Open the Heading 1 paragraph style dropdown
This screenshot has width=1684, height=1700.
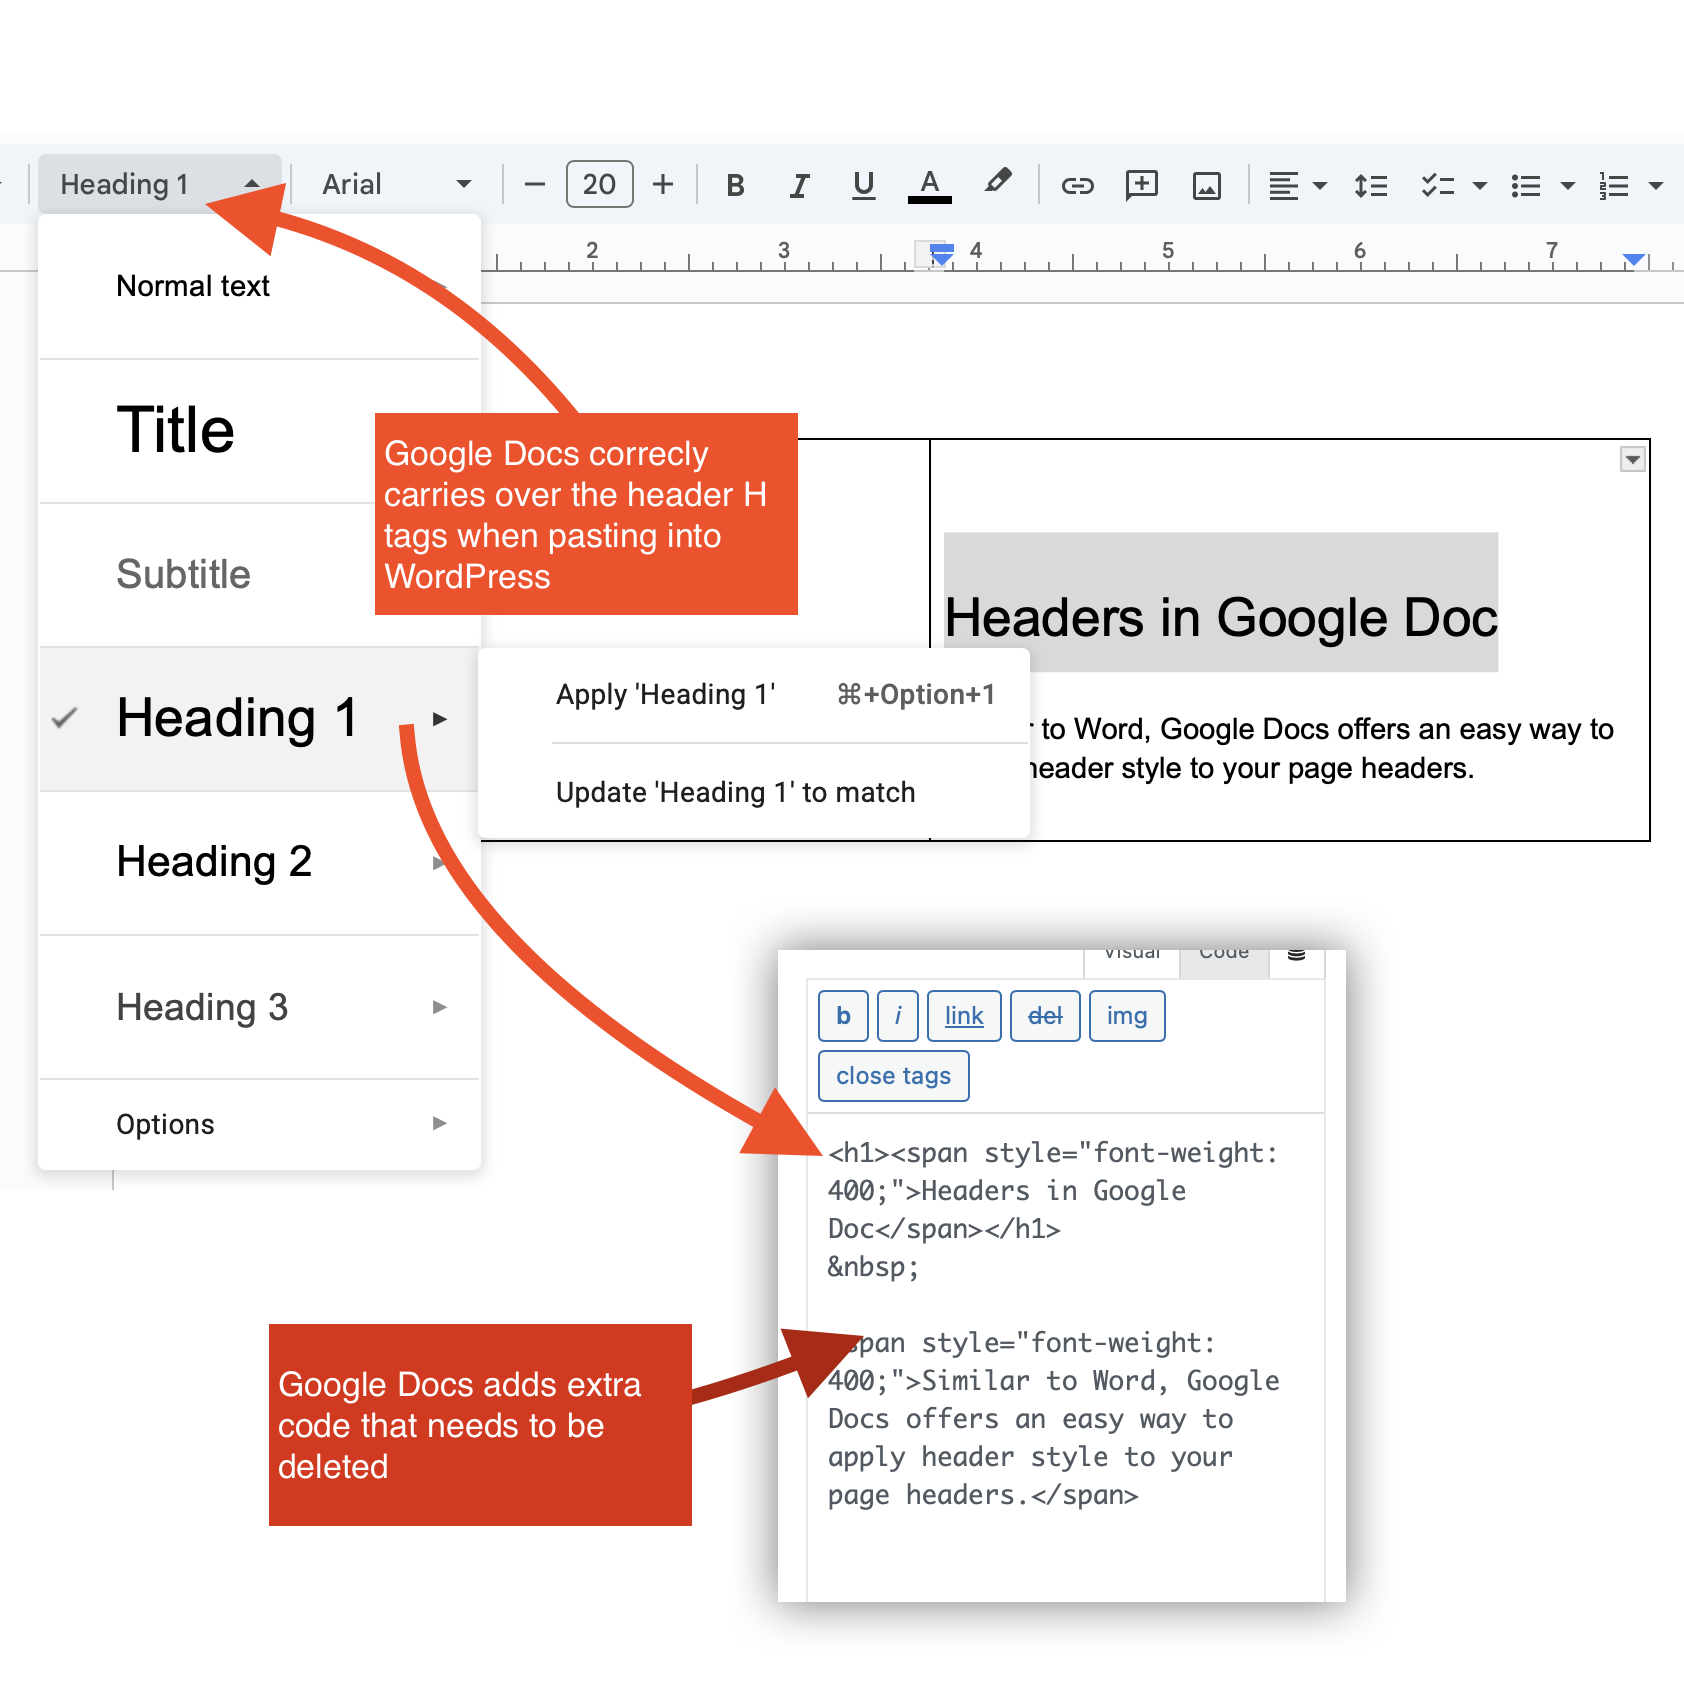[x=160, y=184]
